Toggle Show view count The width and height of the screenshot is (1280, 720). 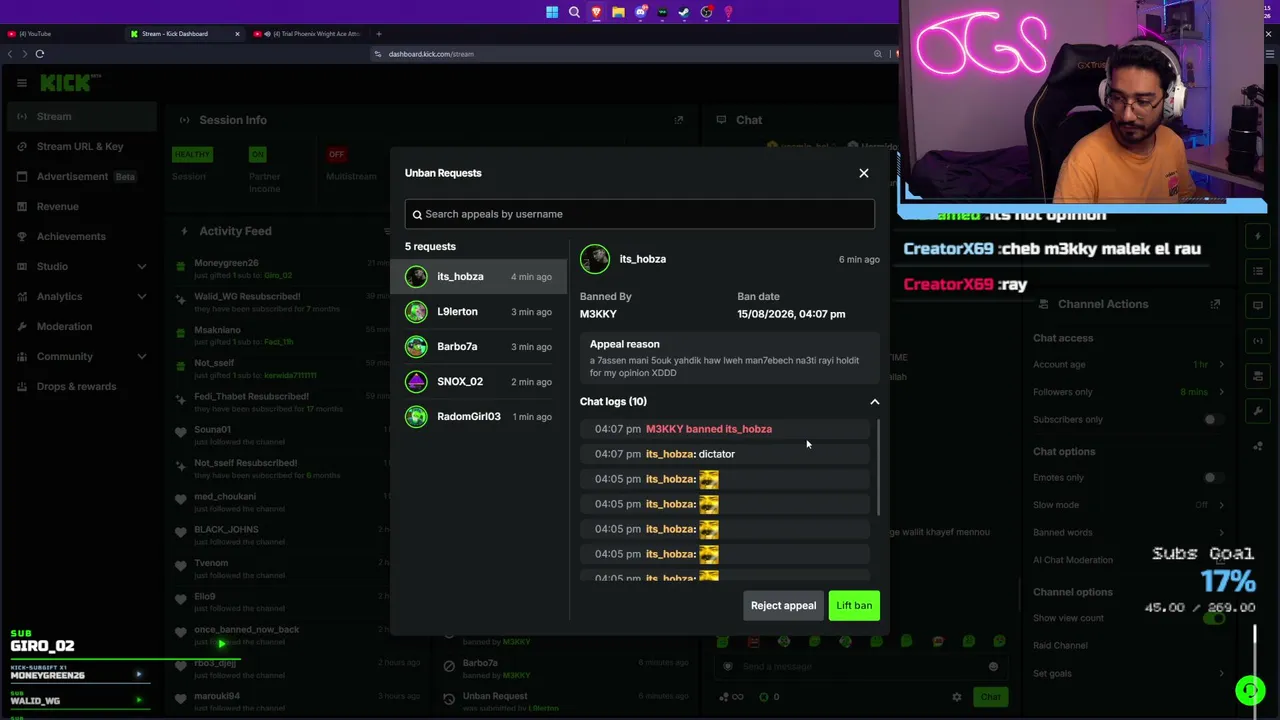point(1214,618)
